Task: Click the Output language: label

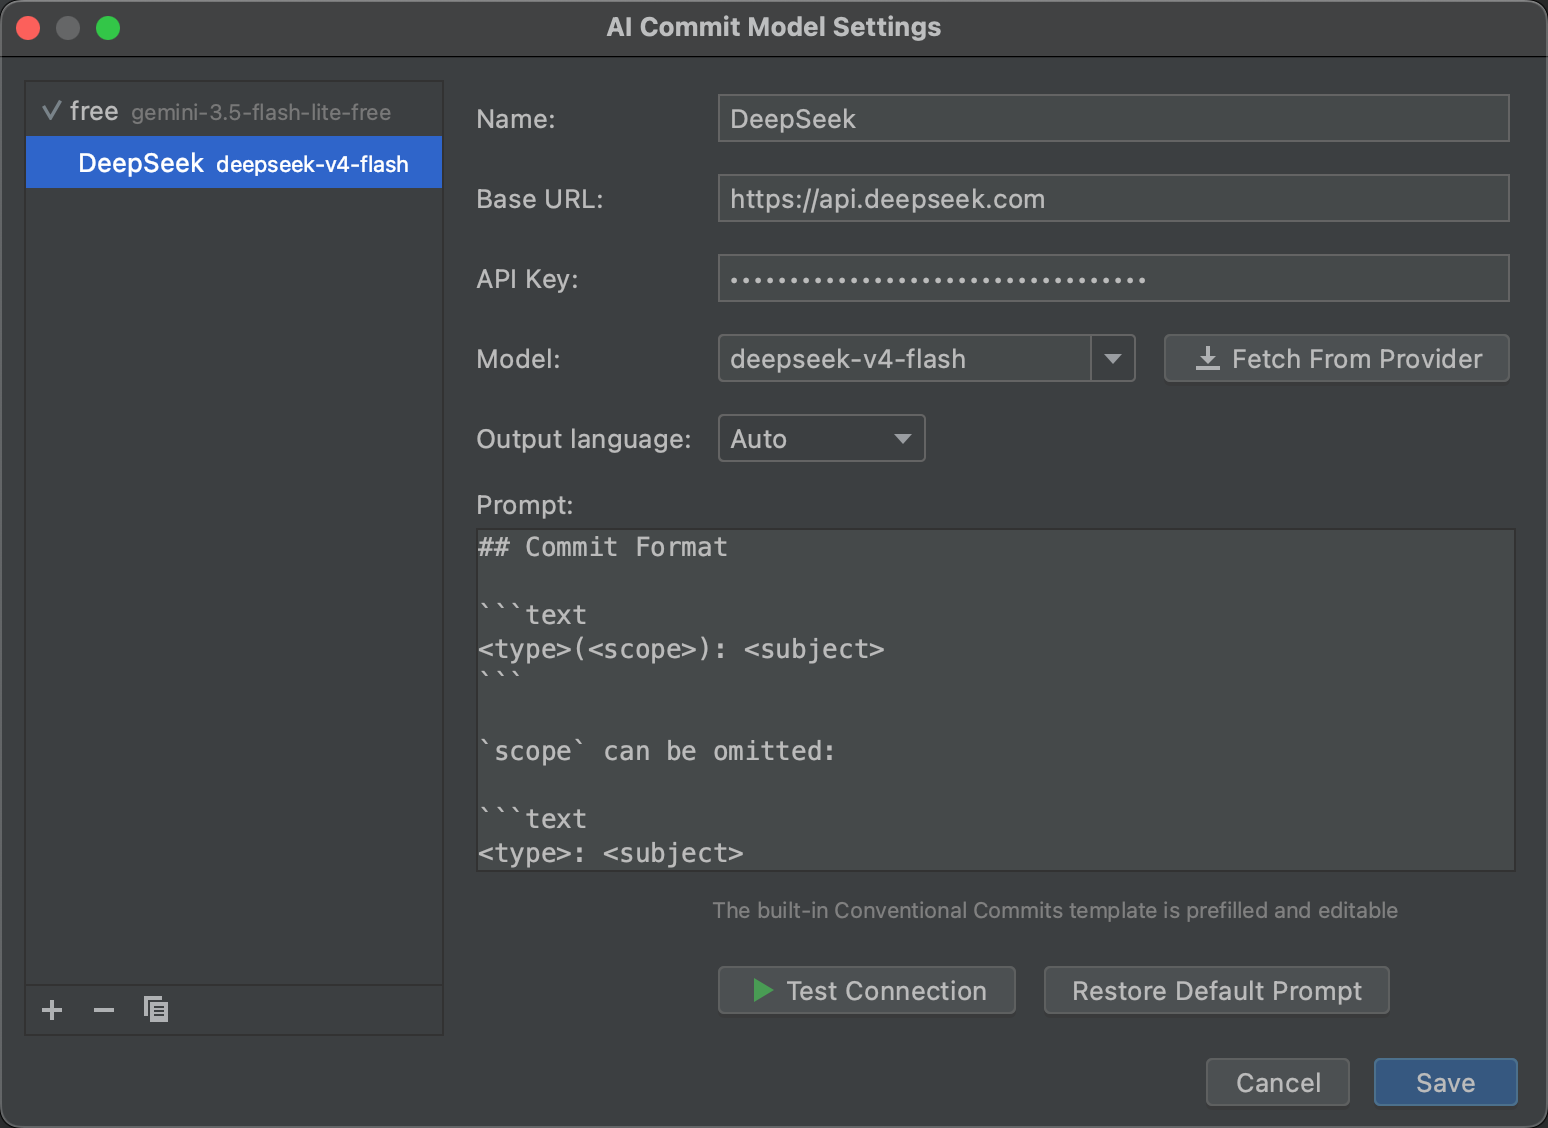Action: tap(584, 439)
